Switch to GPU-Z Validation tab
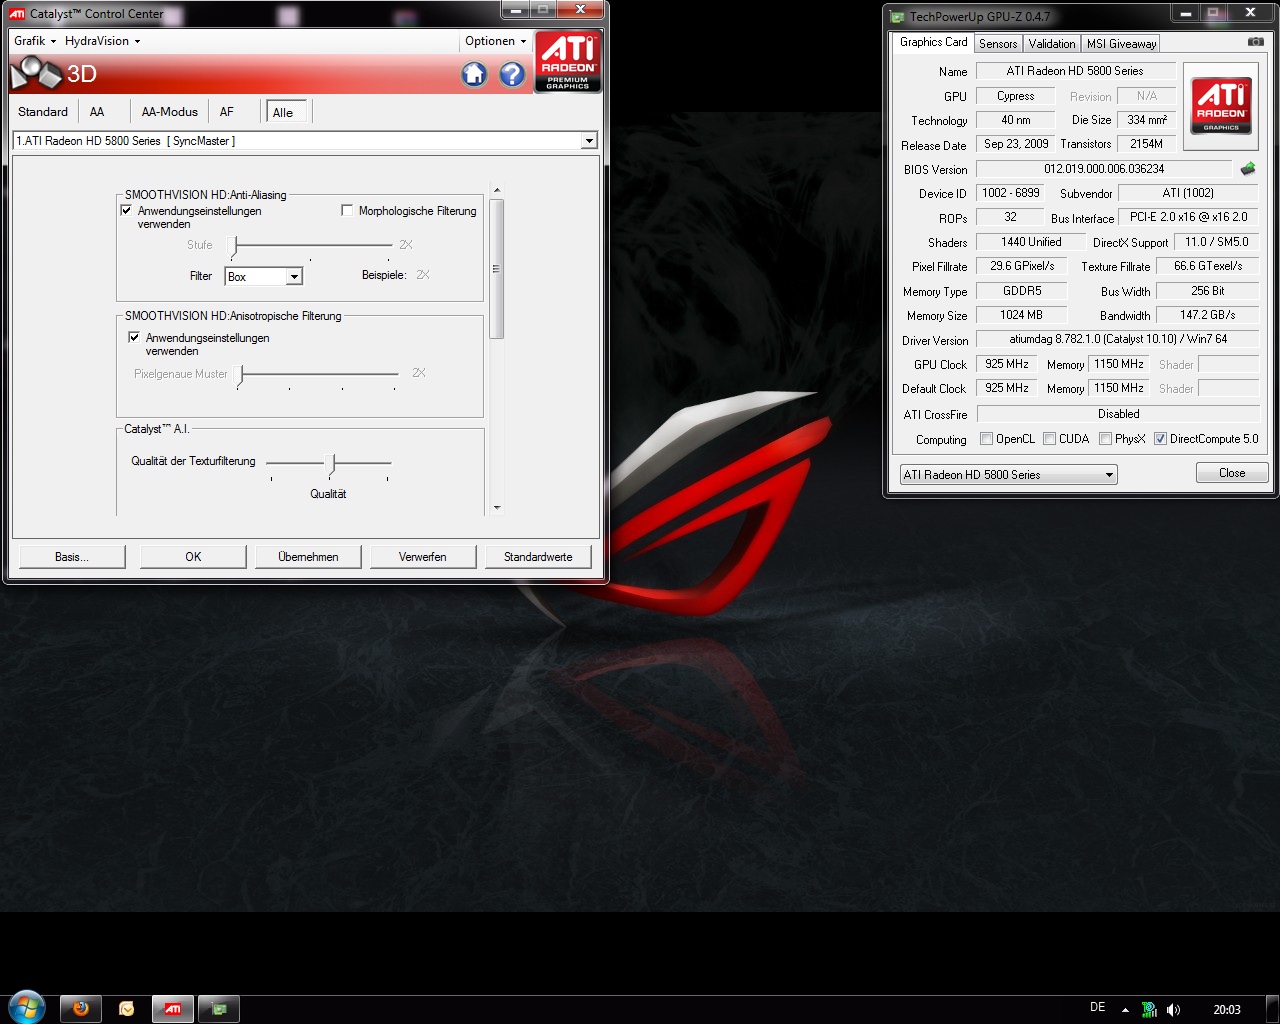 coord(1052,43)
